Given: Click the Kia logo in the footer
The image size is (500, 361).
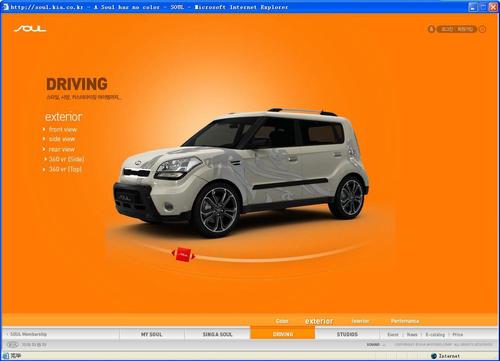Looking at the screenshot, I should (x=12, y=345).
